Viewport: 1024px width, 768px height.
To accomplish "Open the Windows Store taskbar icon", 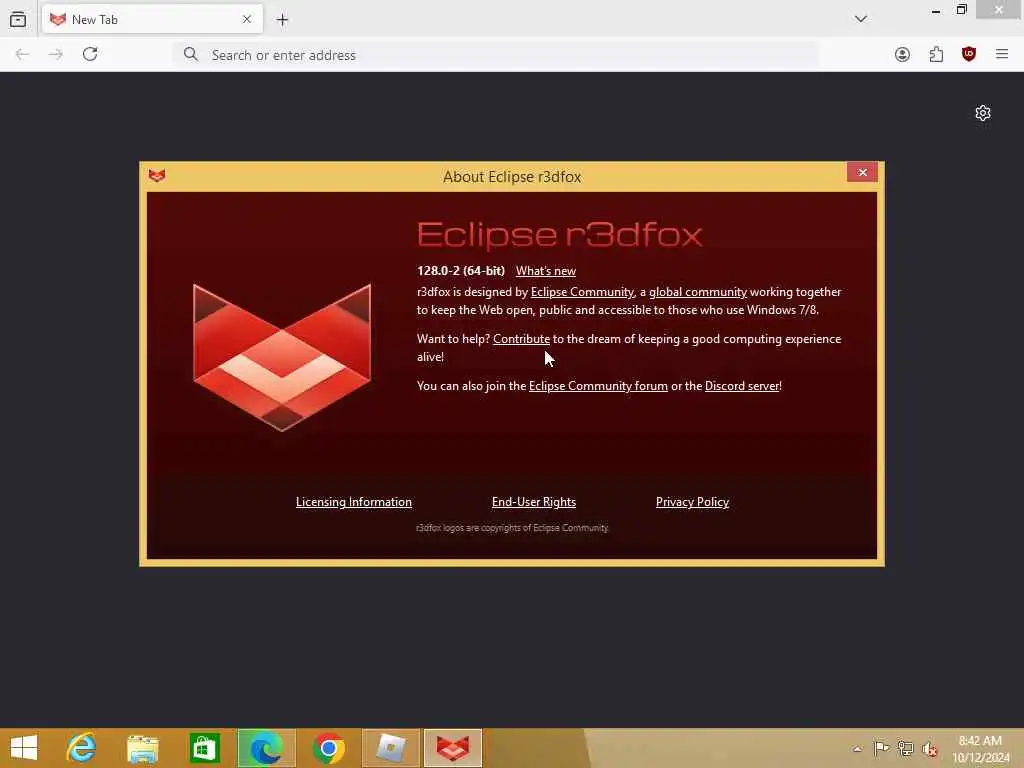I will click(204, 748).
